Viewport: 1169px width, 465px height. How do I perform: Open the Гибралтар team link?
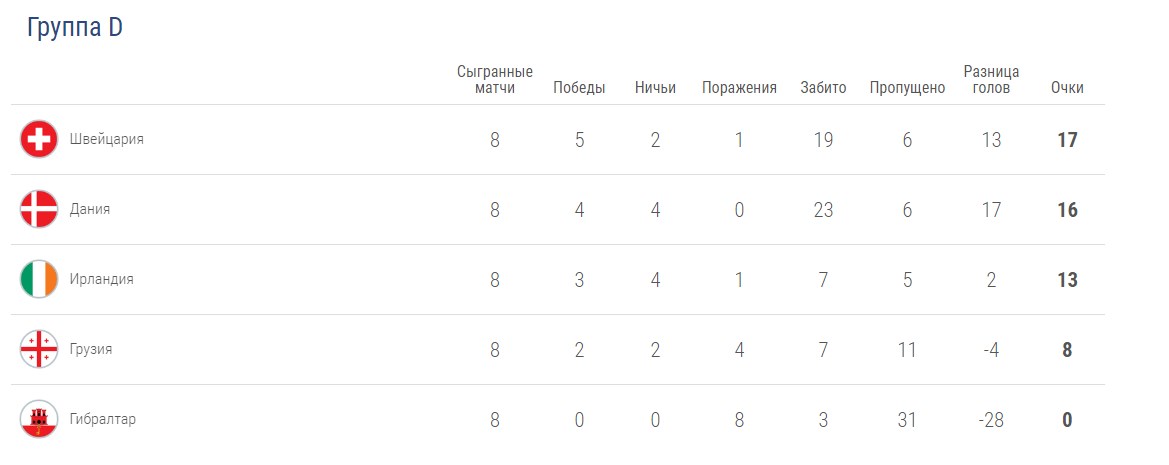pos(103,419)
